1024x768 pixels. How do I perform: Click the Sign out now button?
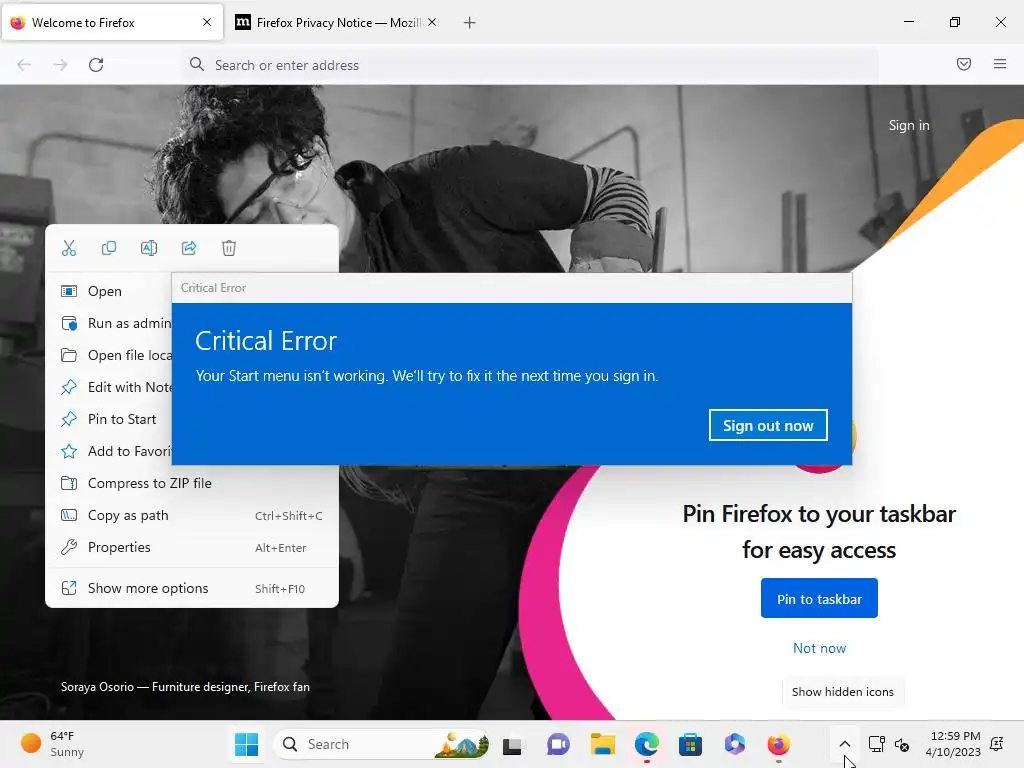(x=768, y=426)
